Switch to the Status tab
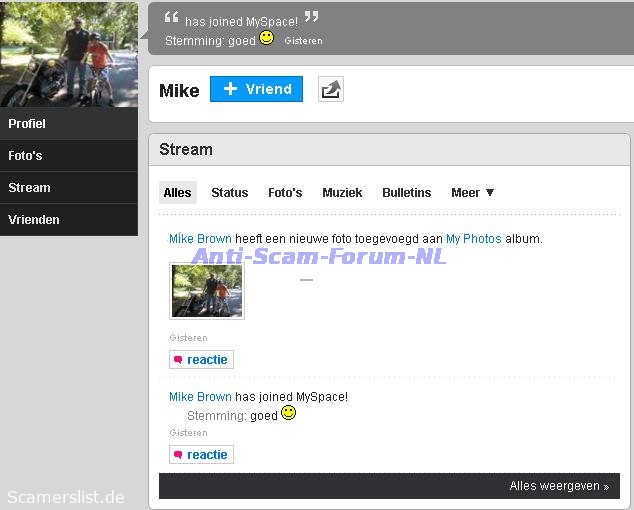 [x=229, y=192]
